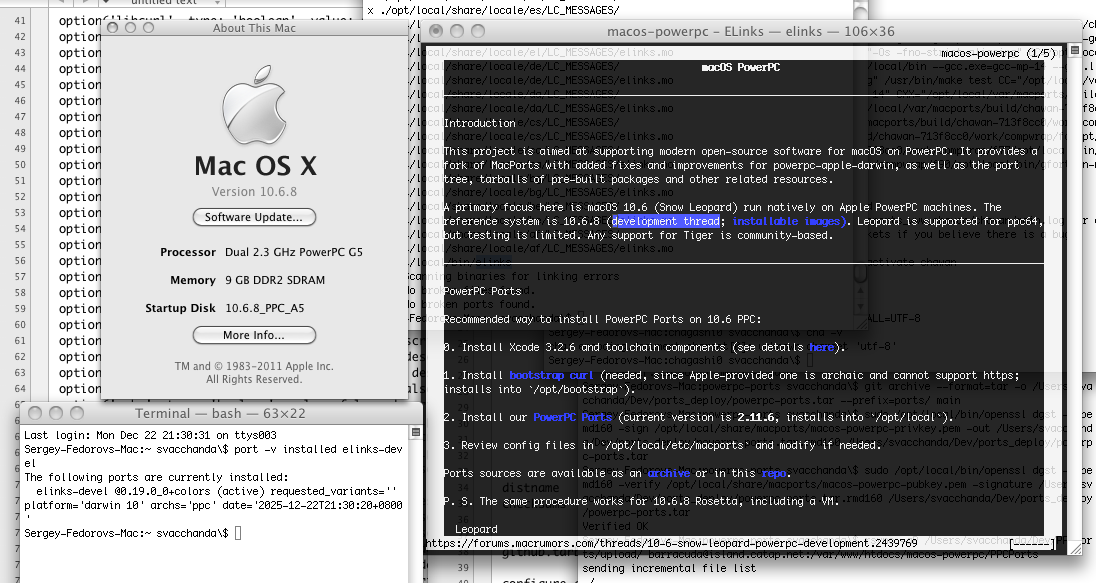Click the Leopard heading near ELinks bottom
Viewport: 1096px width, 583px height.
[476, 529]
